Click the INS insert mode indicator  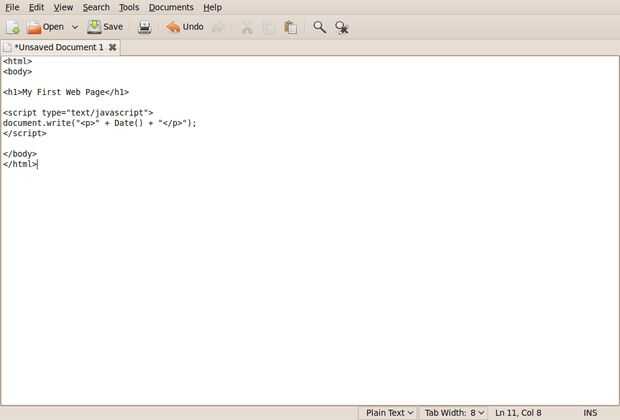[x=590, y=412]
